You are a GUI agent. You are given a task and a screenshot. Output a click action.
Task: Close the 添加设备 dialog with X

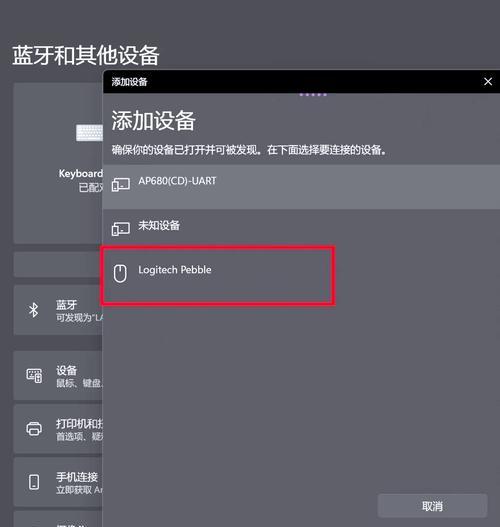point(488,81)
